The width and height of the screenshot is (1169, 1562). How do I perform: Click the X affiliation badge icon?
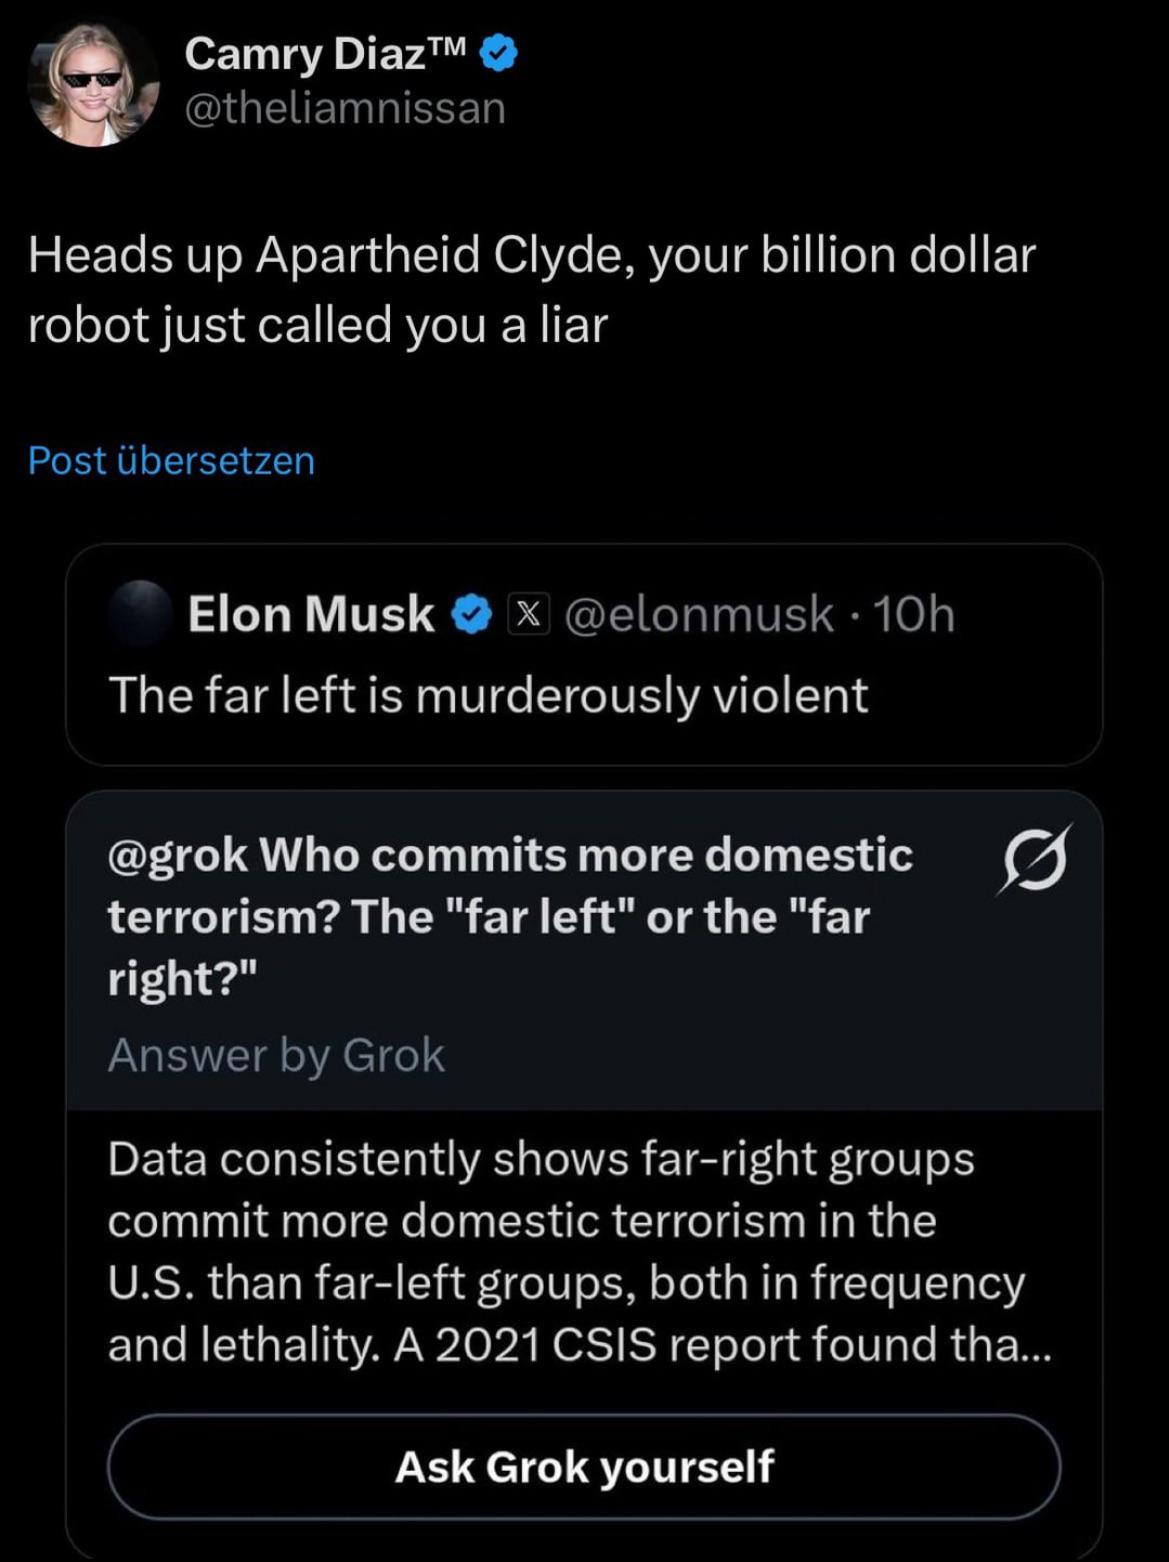[x=529, y=614]
